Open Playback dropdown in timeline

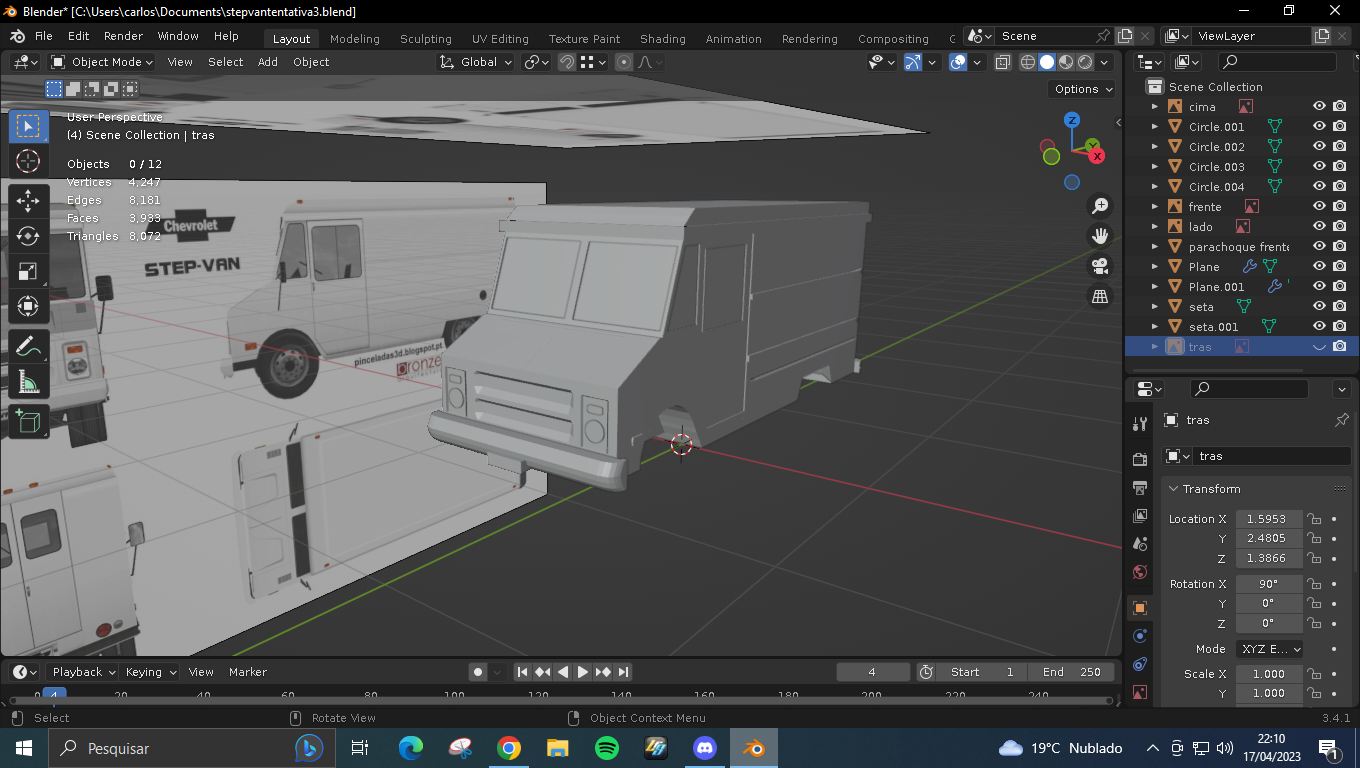[82, 672]
